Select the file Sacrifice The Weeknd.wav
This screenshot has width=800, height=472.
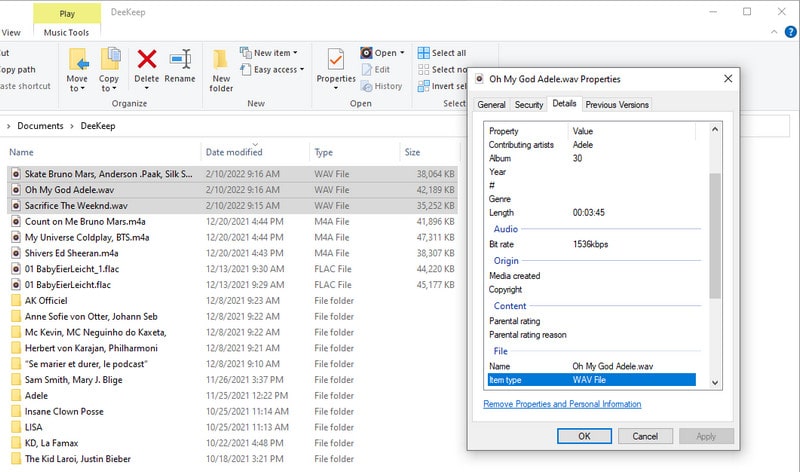232,206
